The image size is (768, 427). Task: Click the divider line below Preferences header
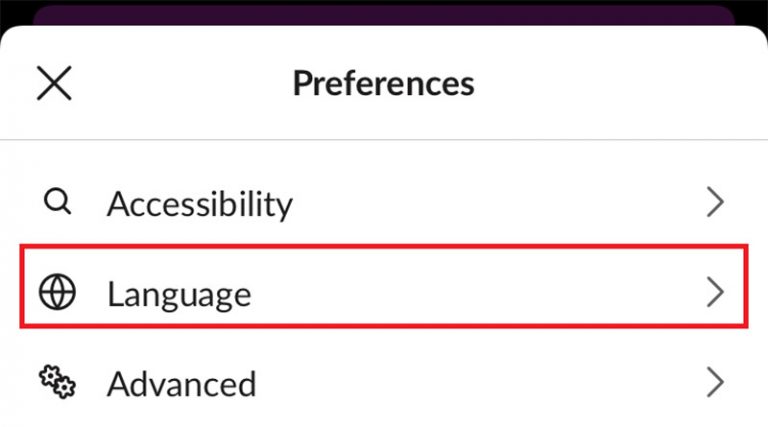384,140
